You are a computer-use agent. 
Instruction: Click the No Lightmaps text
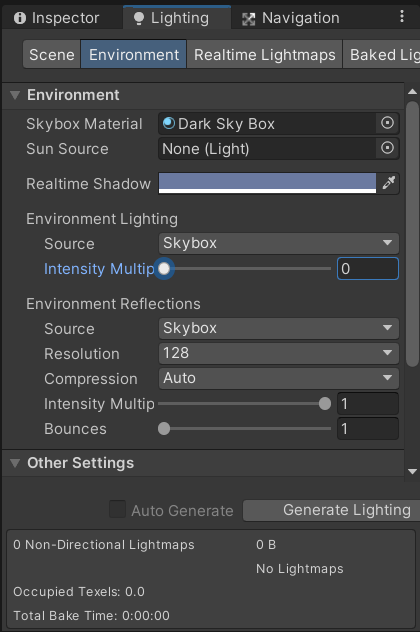pyautogui.click(x=299, y=569)
